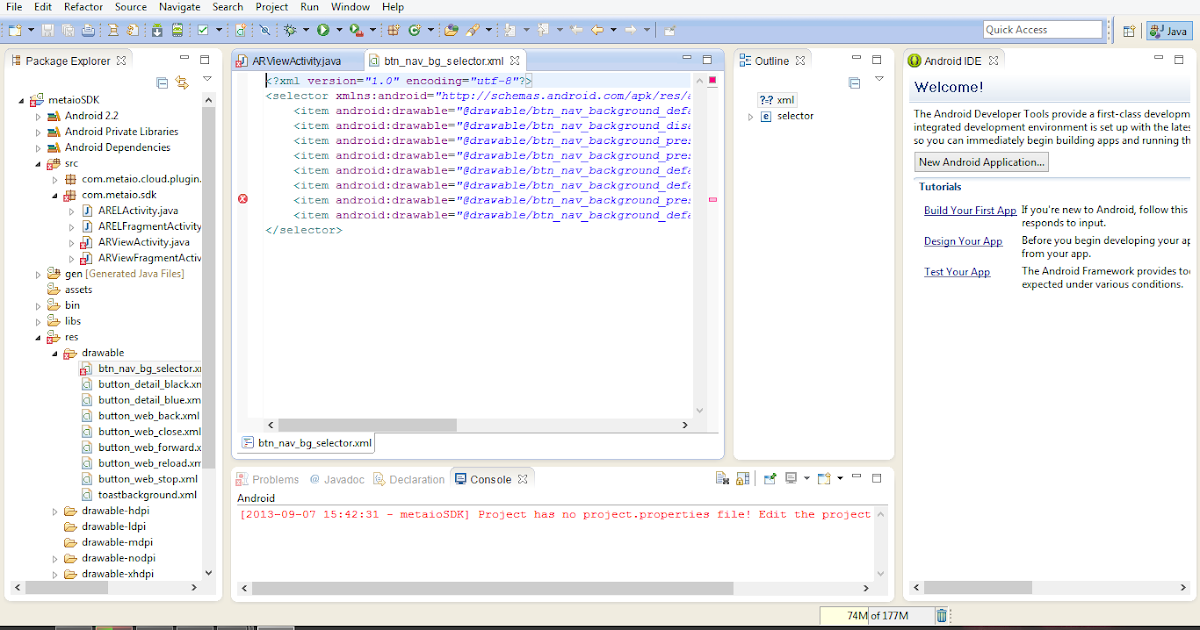Expand the selector node in Outline

tap(751, 116)
